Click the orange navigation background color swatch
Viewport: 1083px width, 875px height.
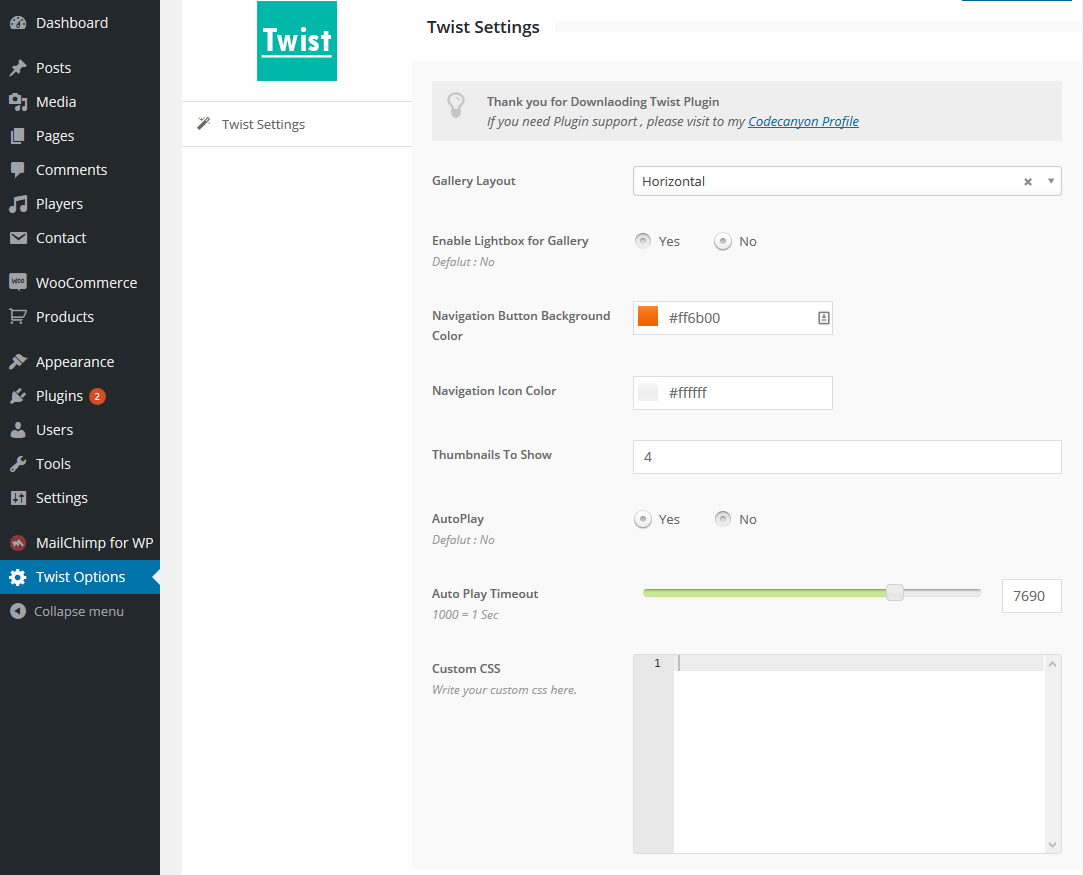tap(648, 317)
